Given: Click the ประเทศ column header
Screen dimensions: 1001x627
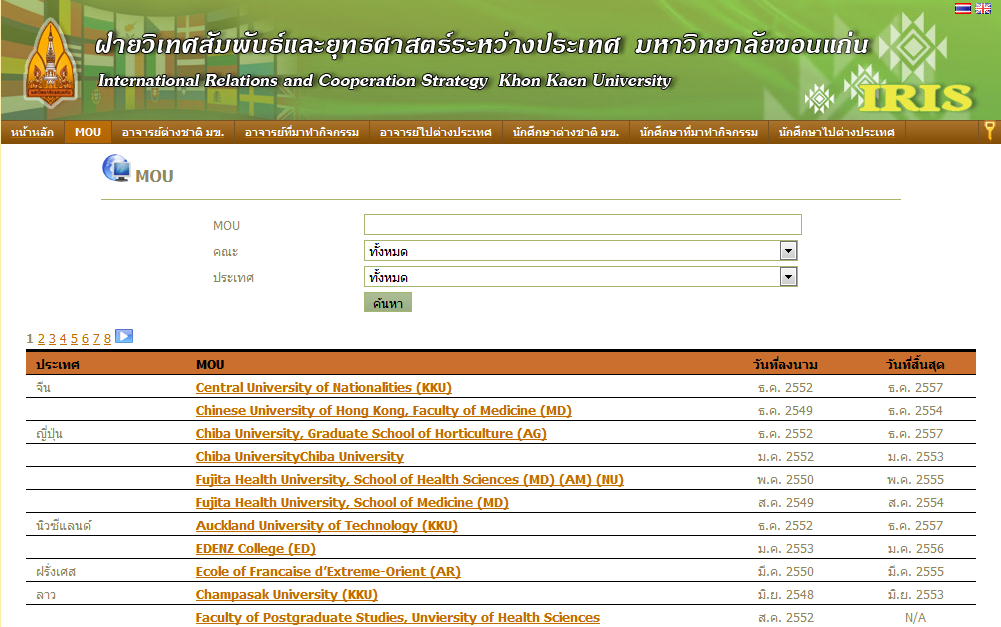Looking at the screenshot, I should tap(57, 365).
